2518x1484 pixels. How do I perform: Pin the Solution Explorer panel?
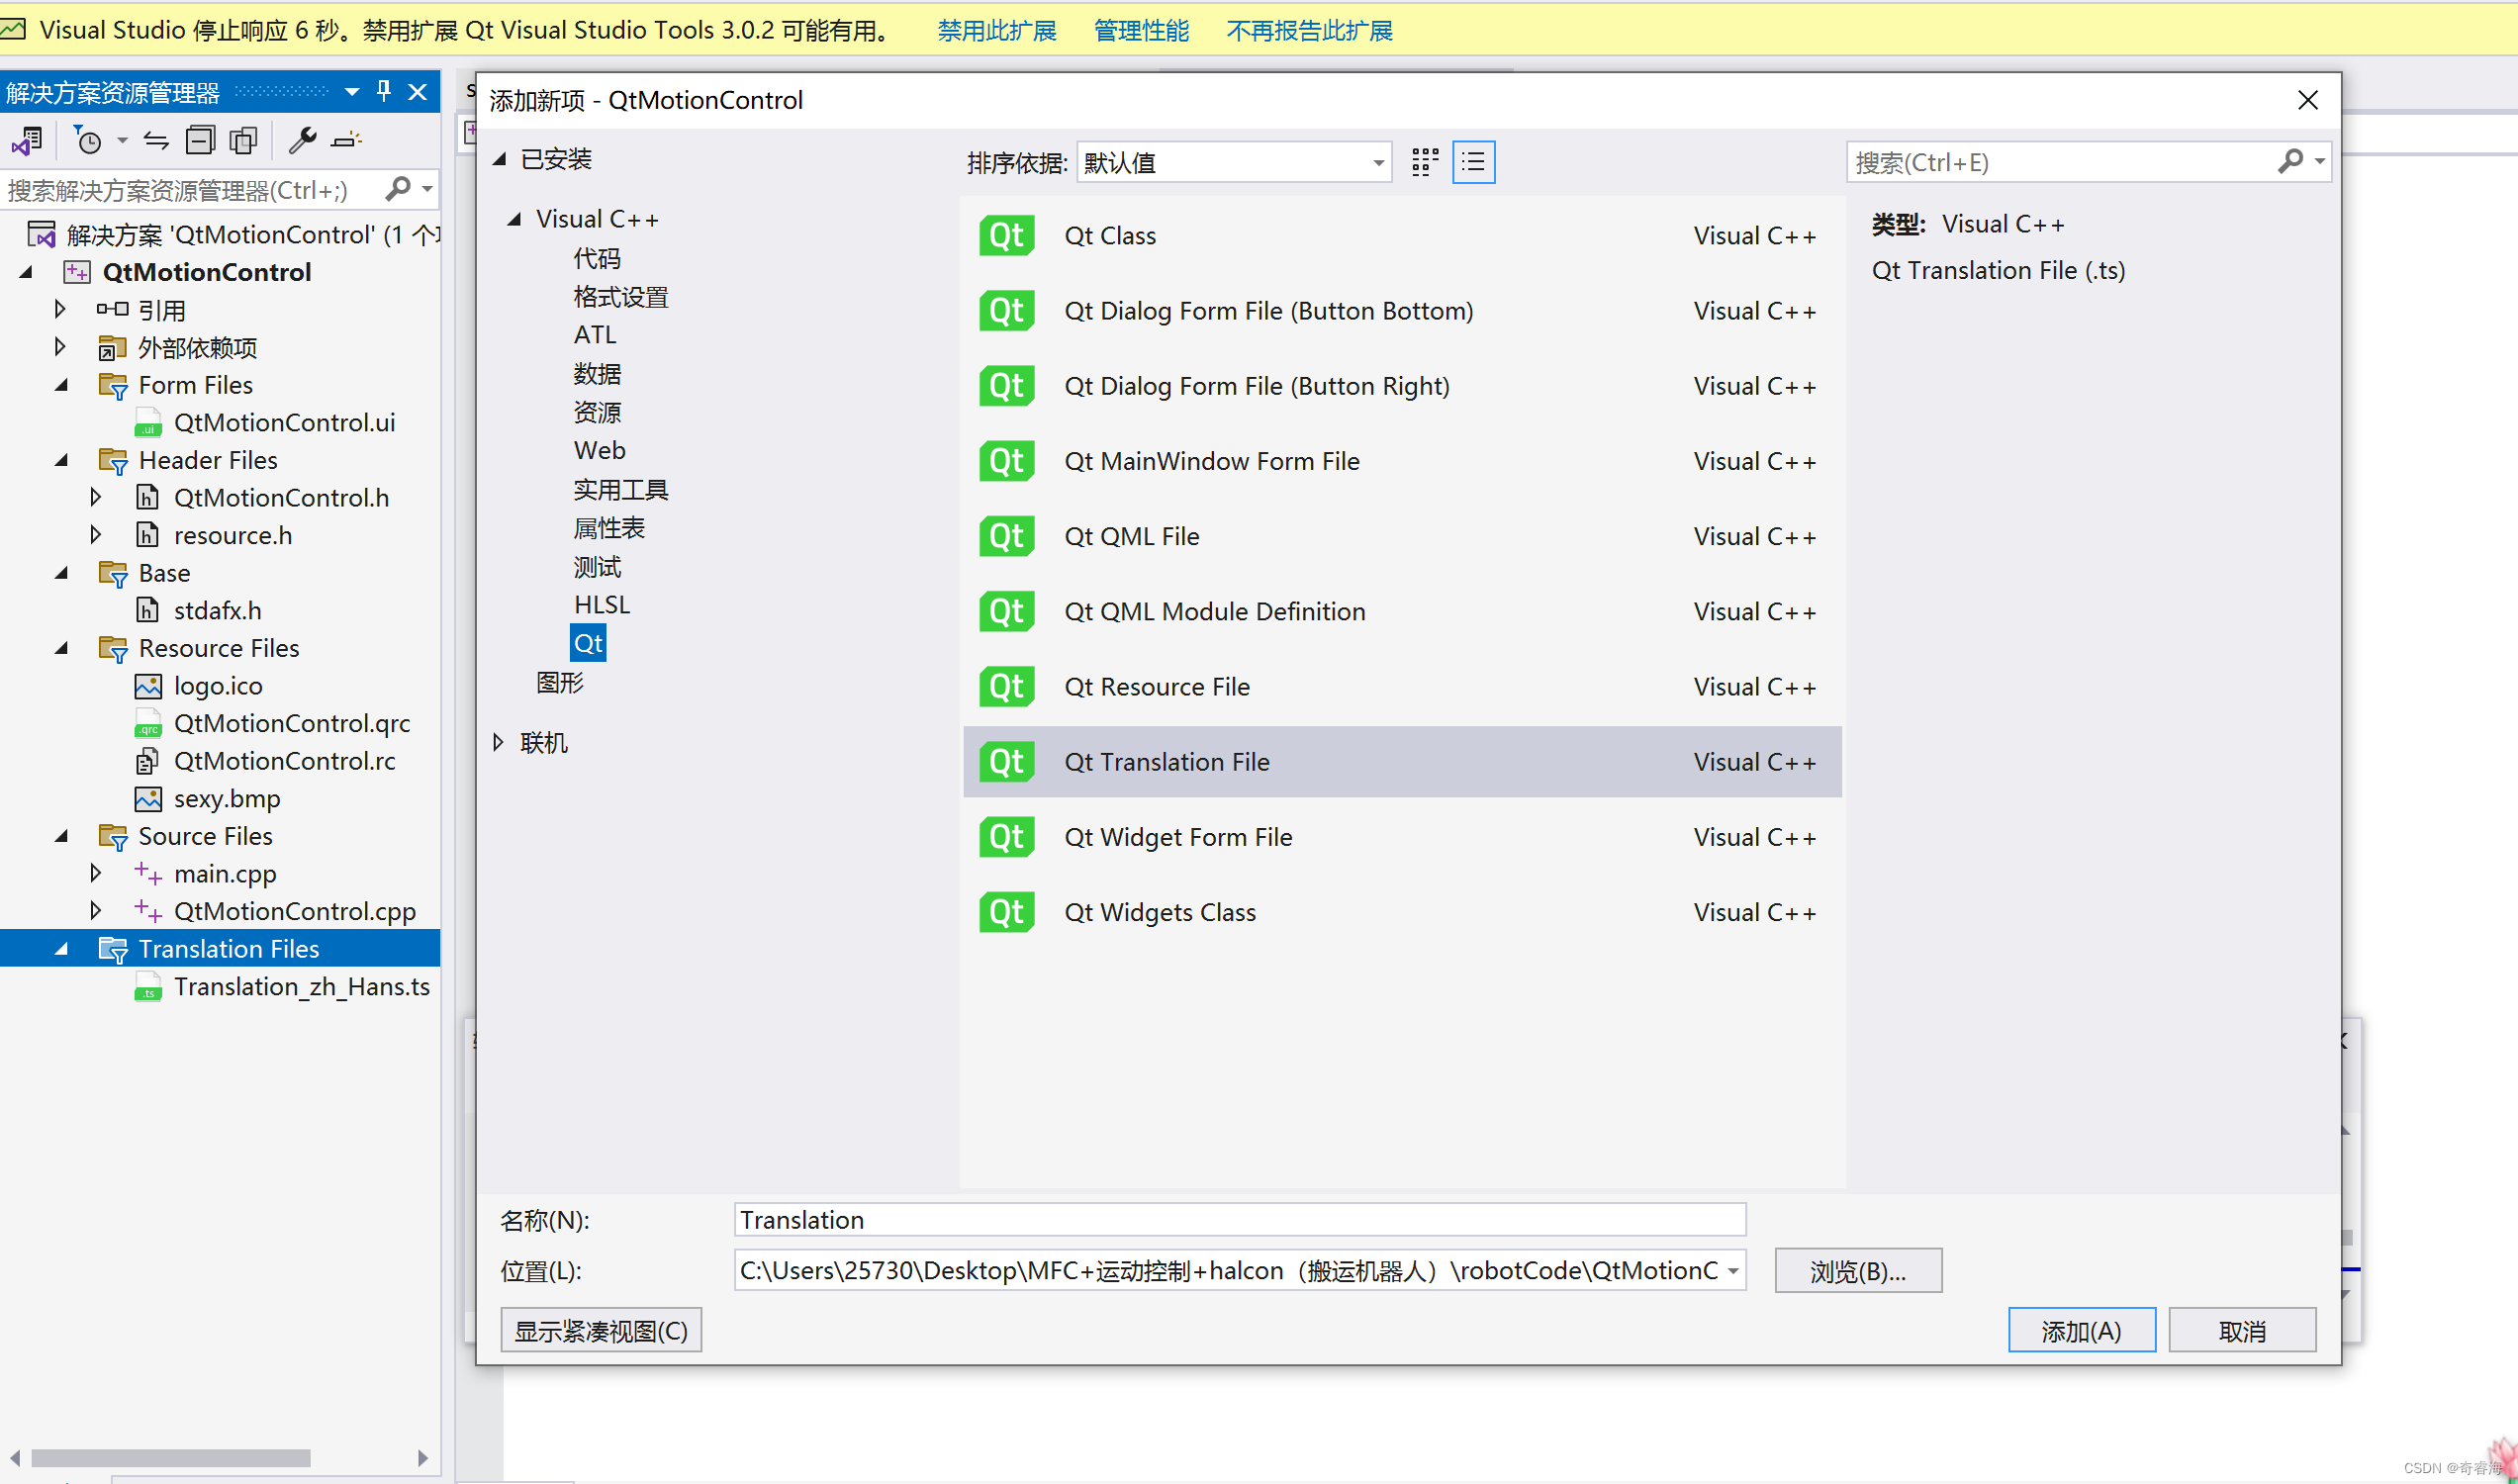click(x=384, y=92)
